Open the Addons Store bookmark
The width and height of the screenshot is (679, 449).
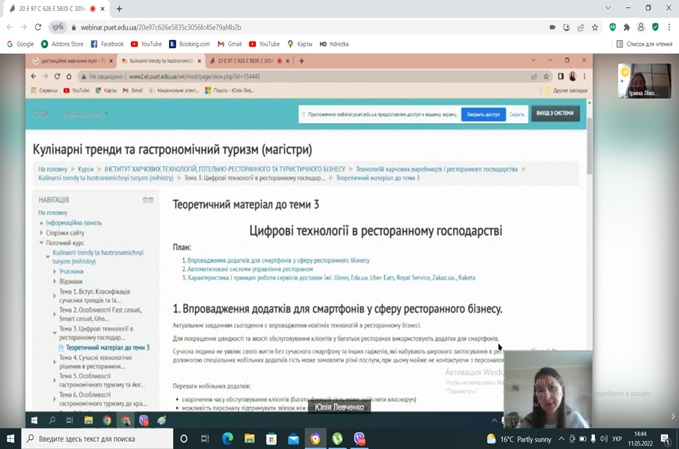point(62,44)
